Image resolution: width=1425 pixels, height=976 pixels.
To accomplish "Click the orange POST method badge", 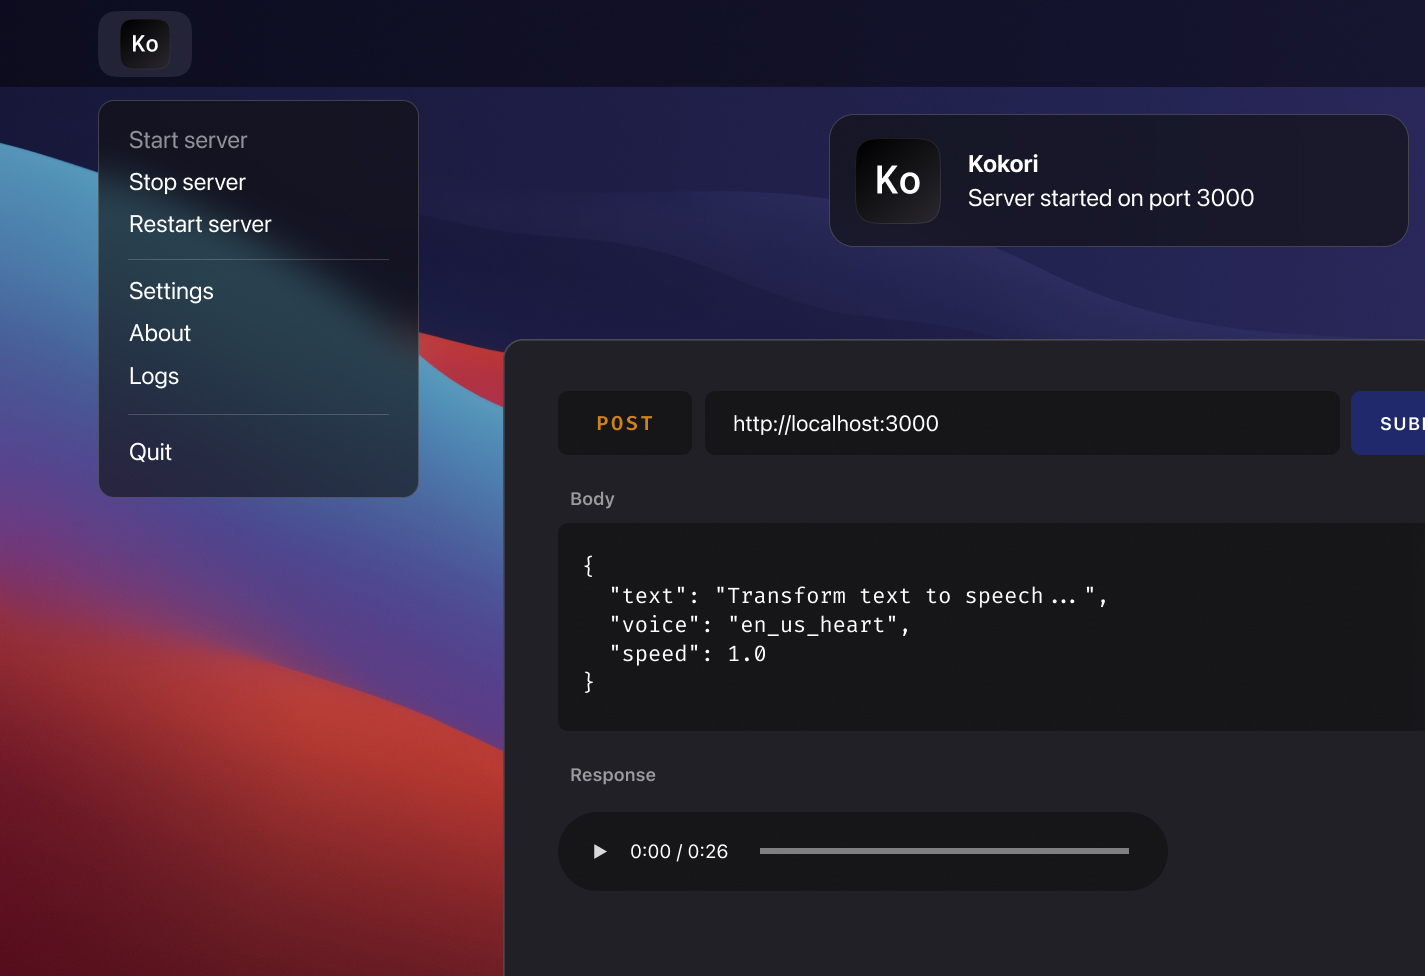I will tap(624, 423).
